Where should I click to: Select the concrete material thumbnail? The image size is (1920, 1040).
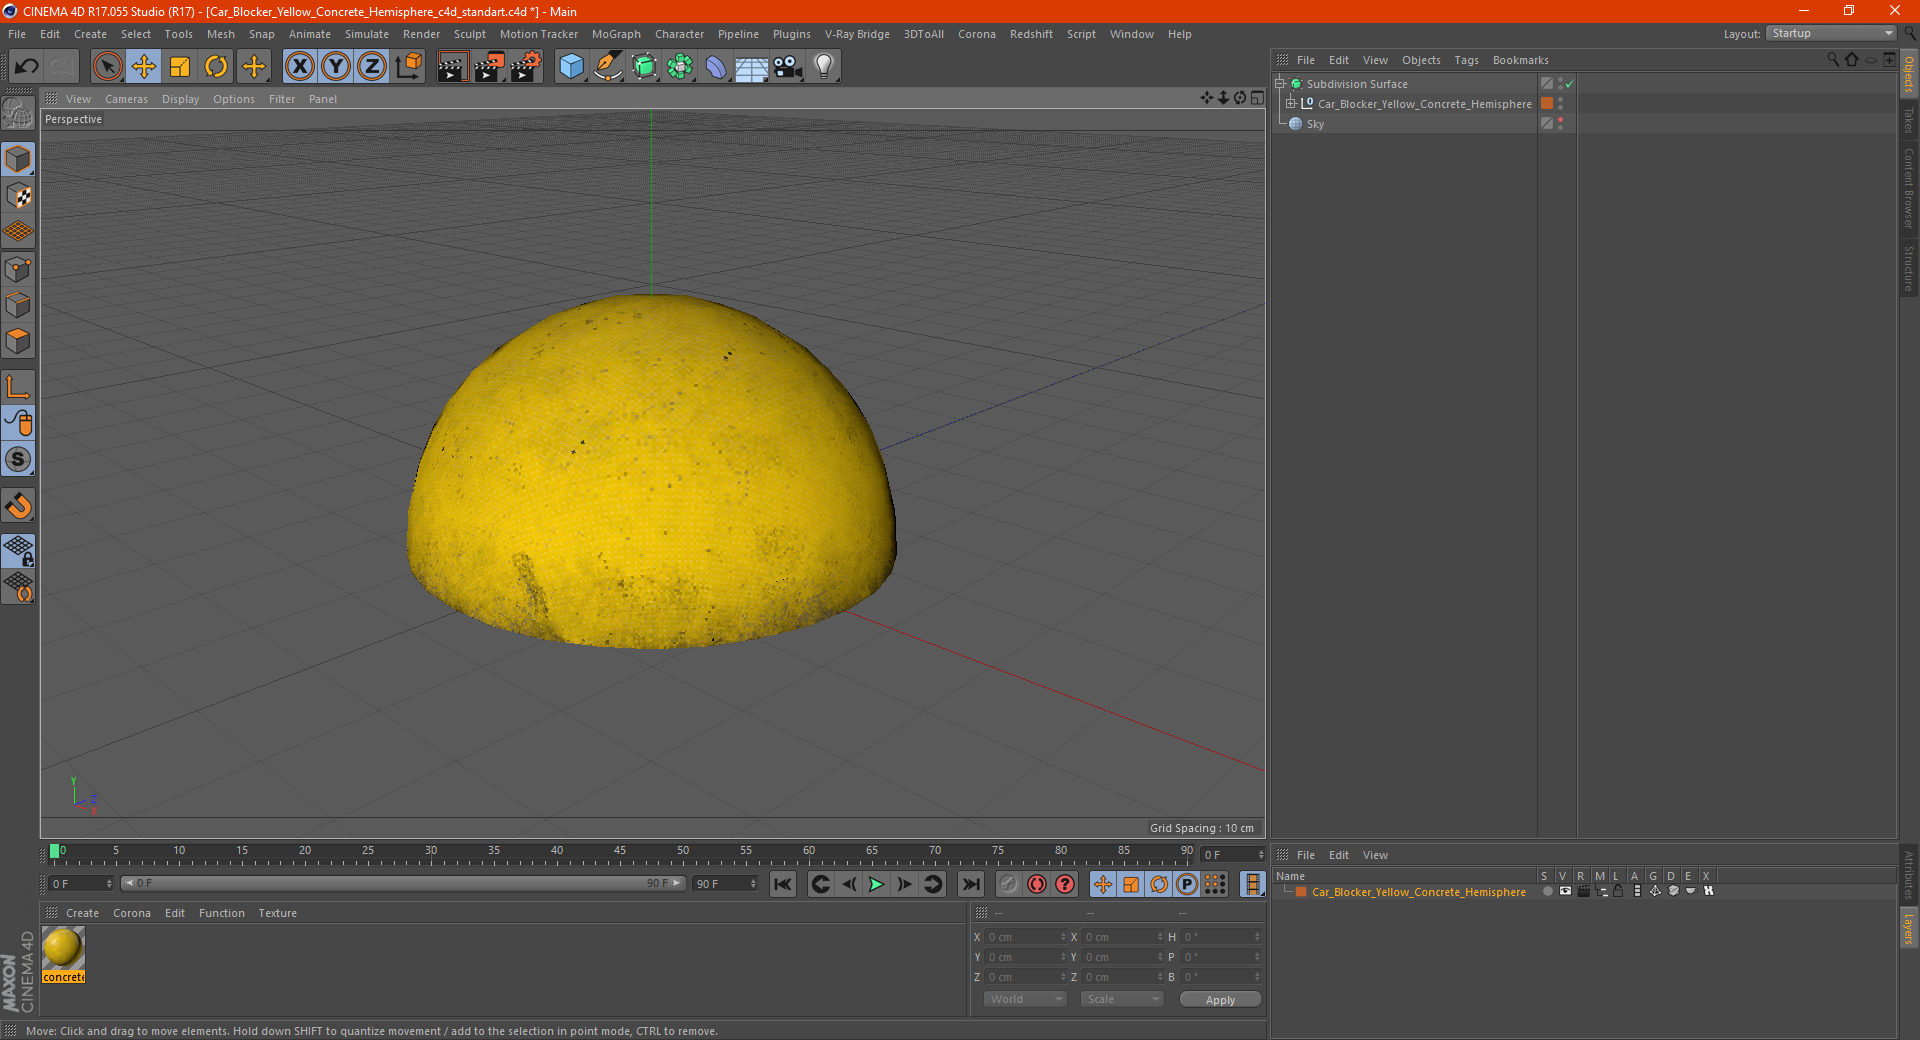[63, 948]
